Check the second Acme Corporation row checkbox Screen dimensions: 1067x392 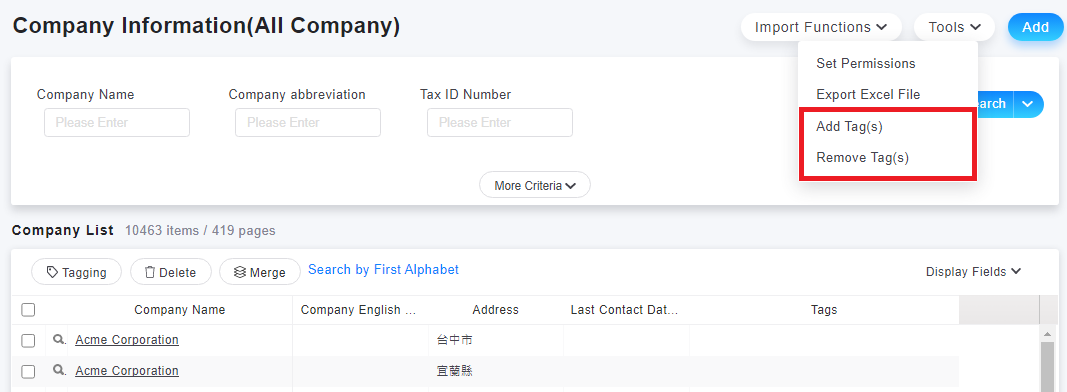click(x=28, y=372)
